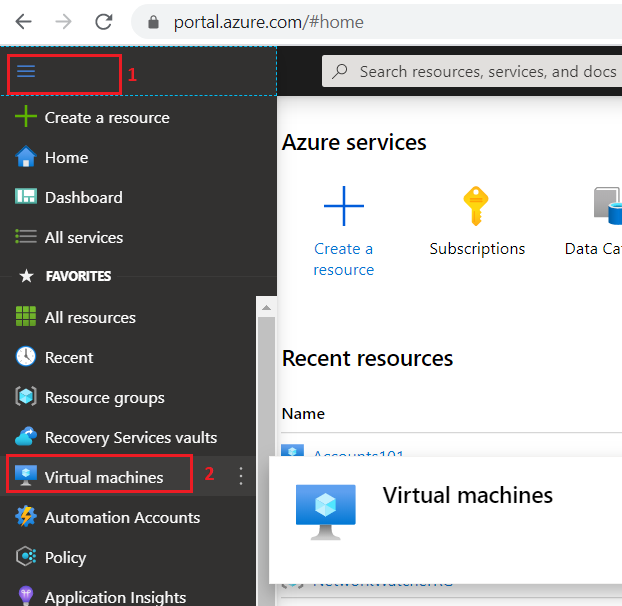Click the Recent clock icon

point(26,356)
